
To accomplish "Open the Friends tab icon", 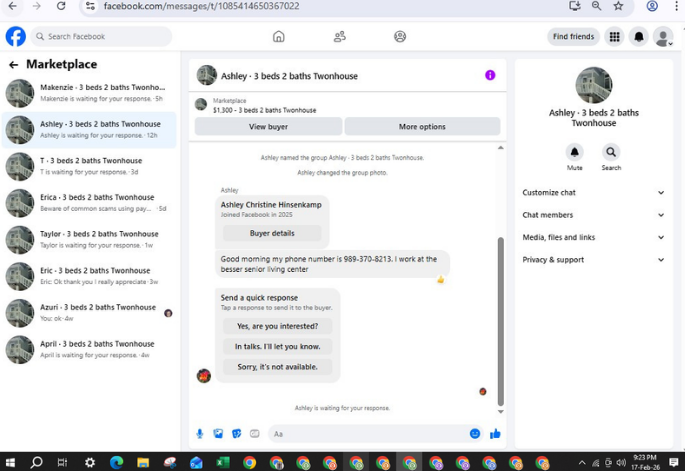I will click(x=339, y=36).
